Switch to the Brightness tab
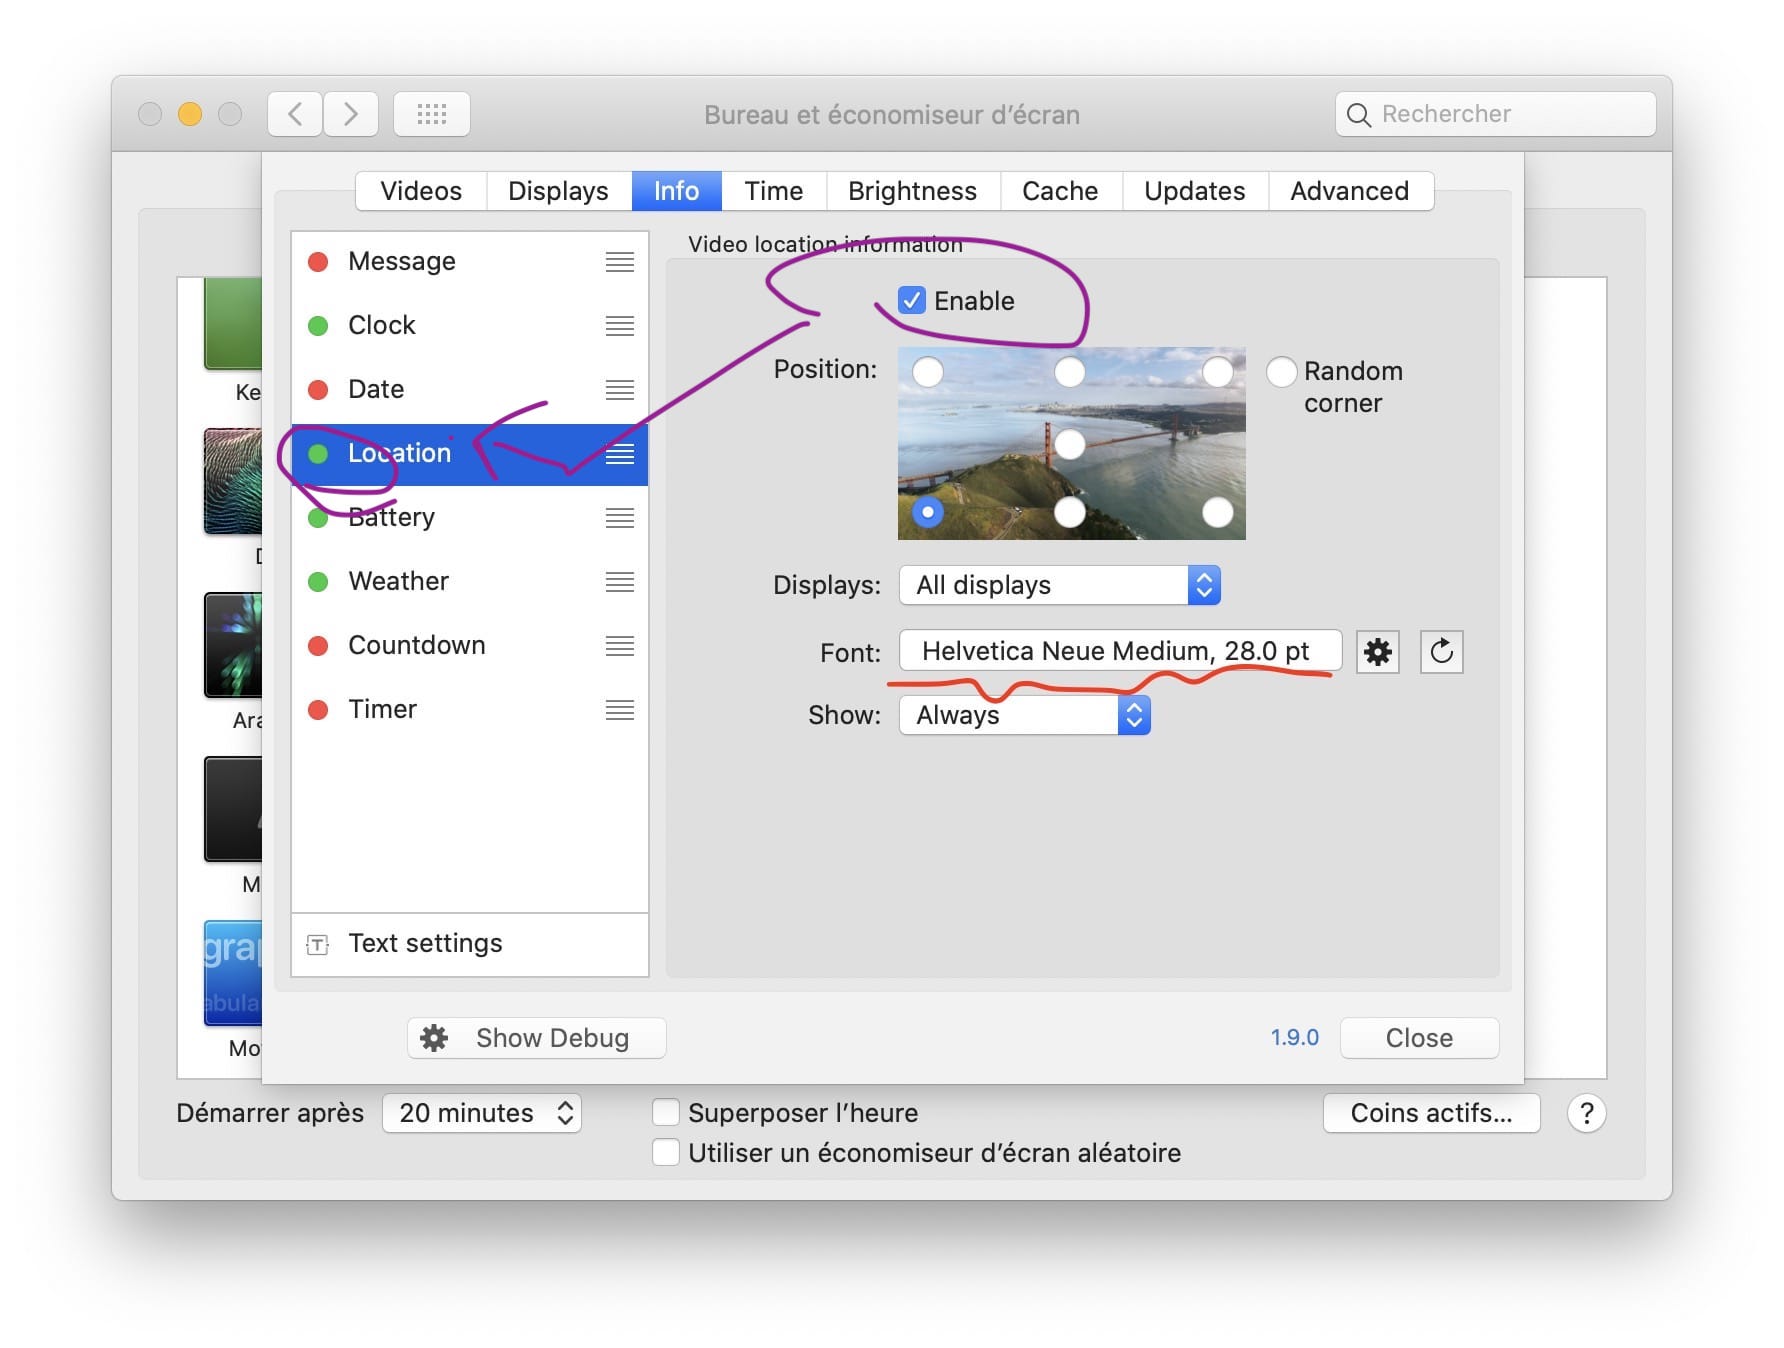Screen dimensions: 1784x1348 912,191
